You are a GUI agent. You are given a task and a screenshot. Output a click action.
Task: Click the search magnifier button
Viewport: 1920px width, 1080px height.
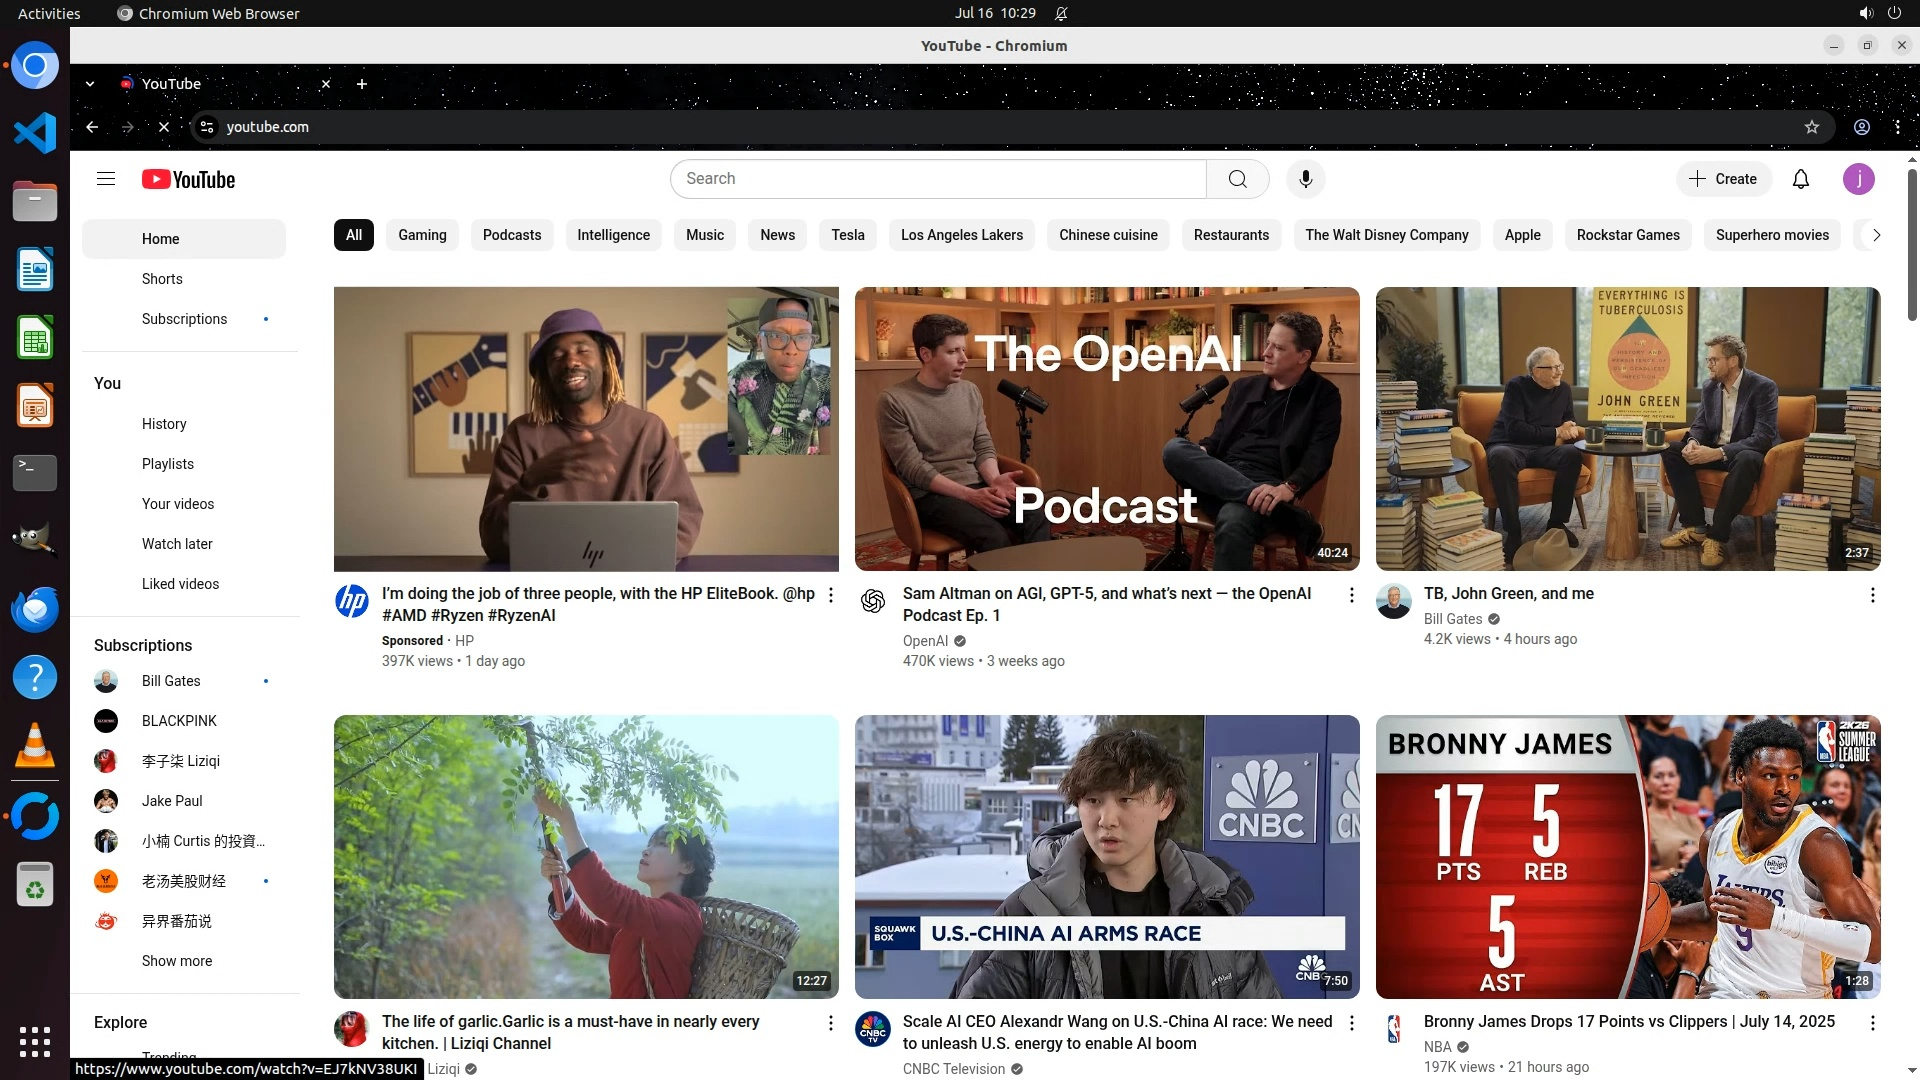coord(1237,179)
